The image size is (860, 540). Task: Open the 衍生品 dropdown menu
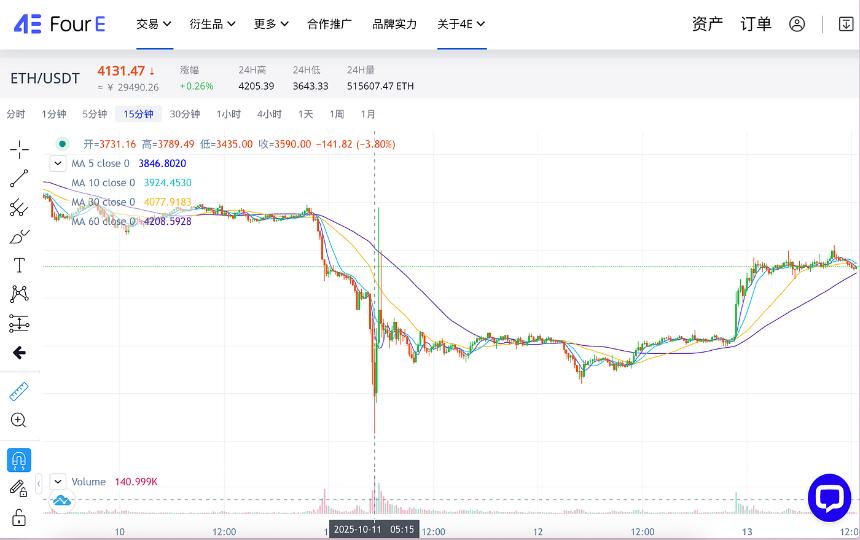[212, 24]
